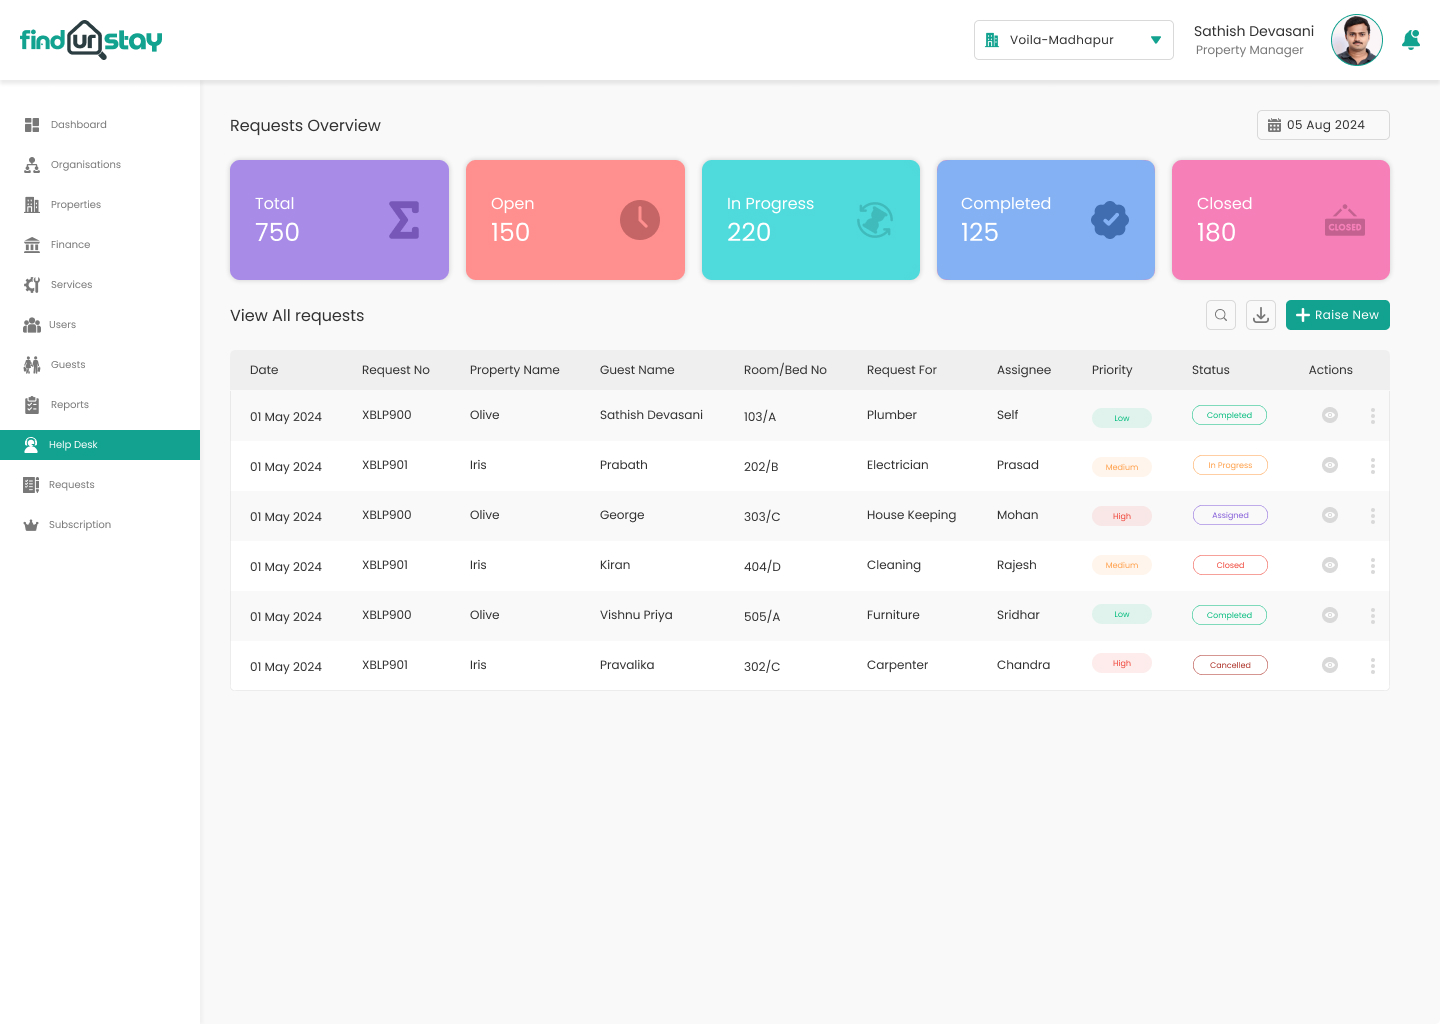Open more actions for Prabath's request
The image size is (1440, 1024).
point(1373,465)
